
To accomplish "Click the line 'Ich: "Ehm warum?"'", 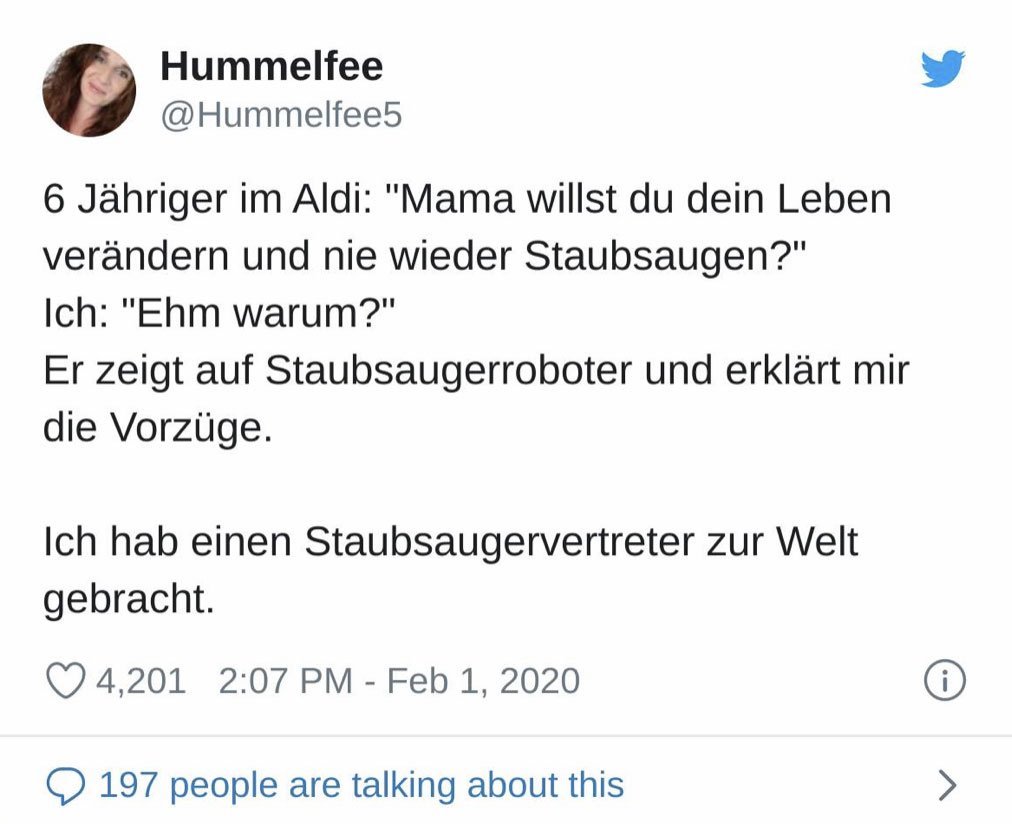I will tap(219, 314).
